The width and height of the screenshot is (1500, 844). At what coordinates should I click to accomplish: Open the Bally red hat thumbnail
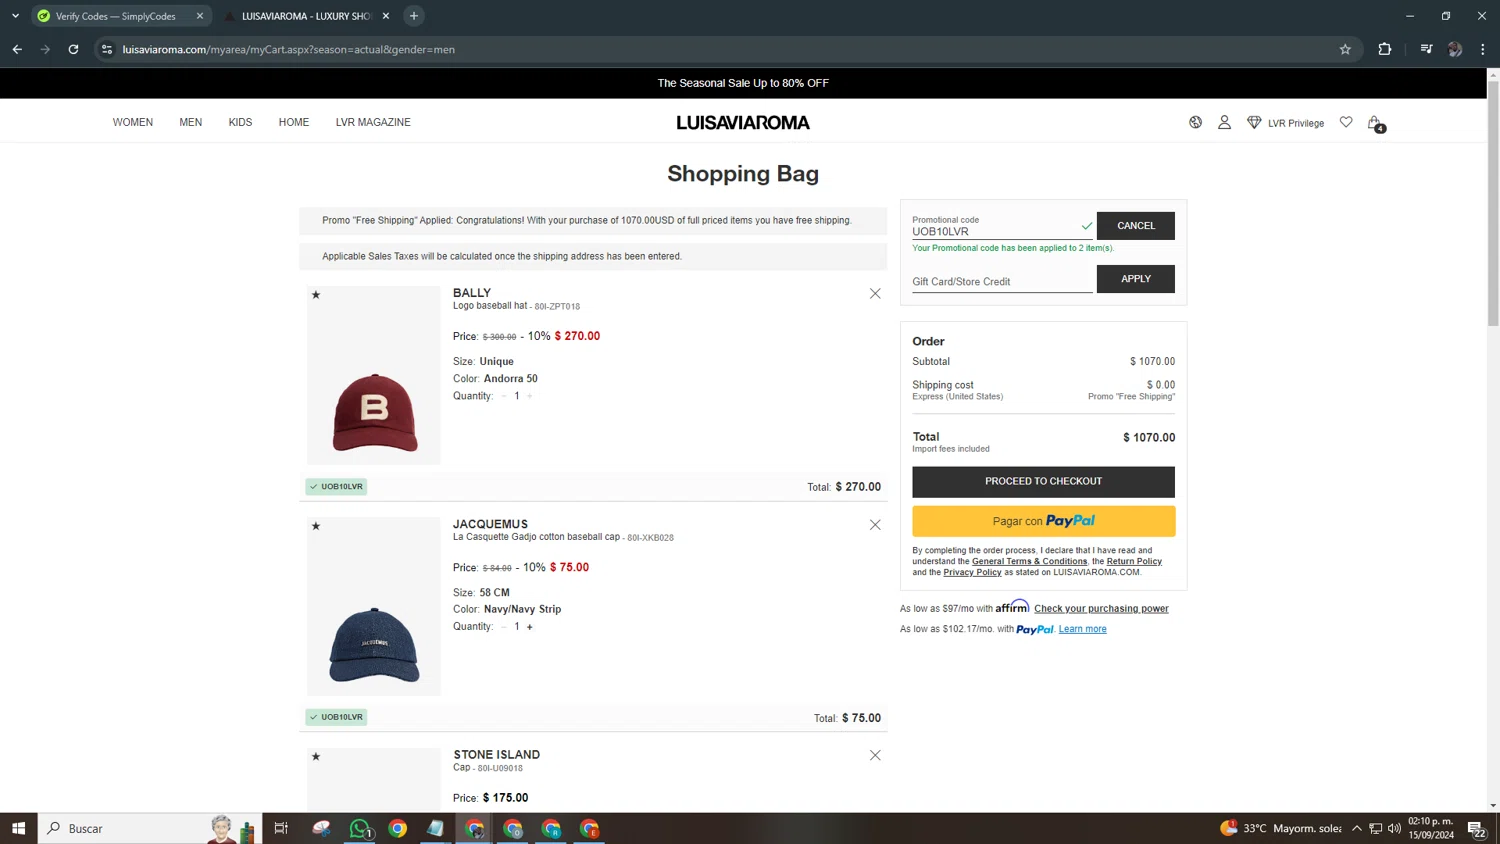click(374, 376)
